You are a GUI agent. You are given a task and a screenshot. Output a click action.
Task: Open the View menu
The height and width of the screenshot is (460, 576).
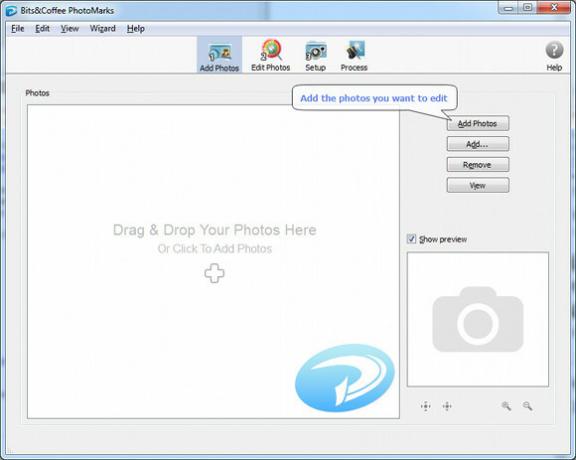[70, 29]
